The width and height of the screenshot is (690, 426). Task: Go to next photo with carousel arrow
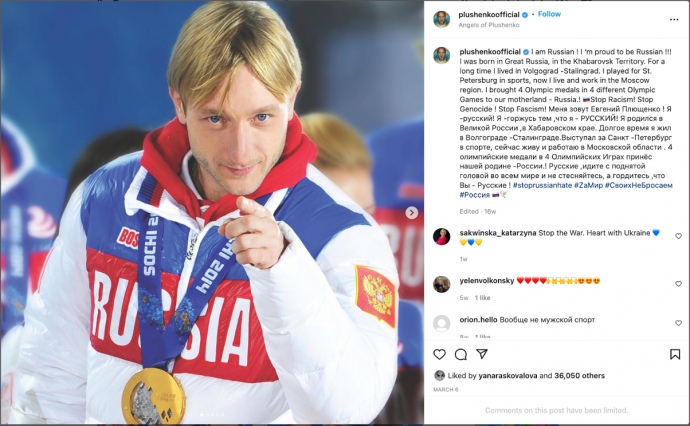pos(411,213)
